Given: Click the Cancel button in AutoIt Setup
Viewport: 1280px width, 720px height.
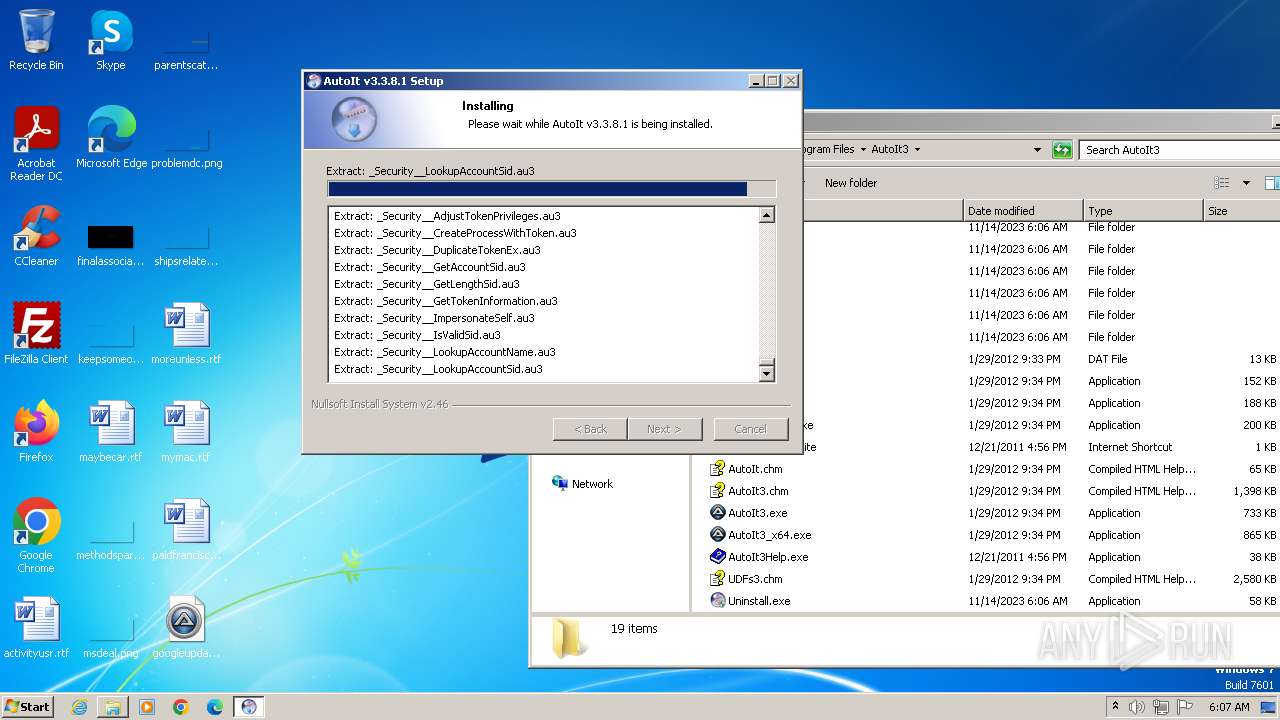Looking at the screenshot, I should pyautogui.click(x=750, y=429).
